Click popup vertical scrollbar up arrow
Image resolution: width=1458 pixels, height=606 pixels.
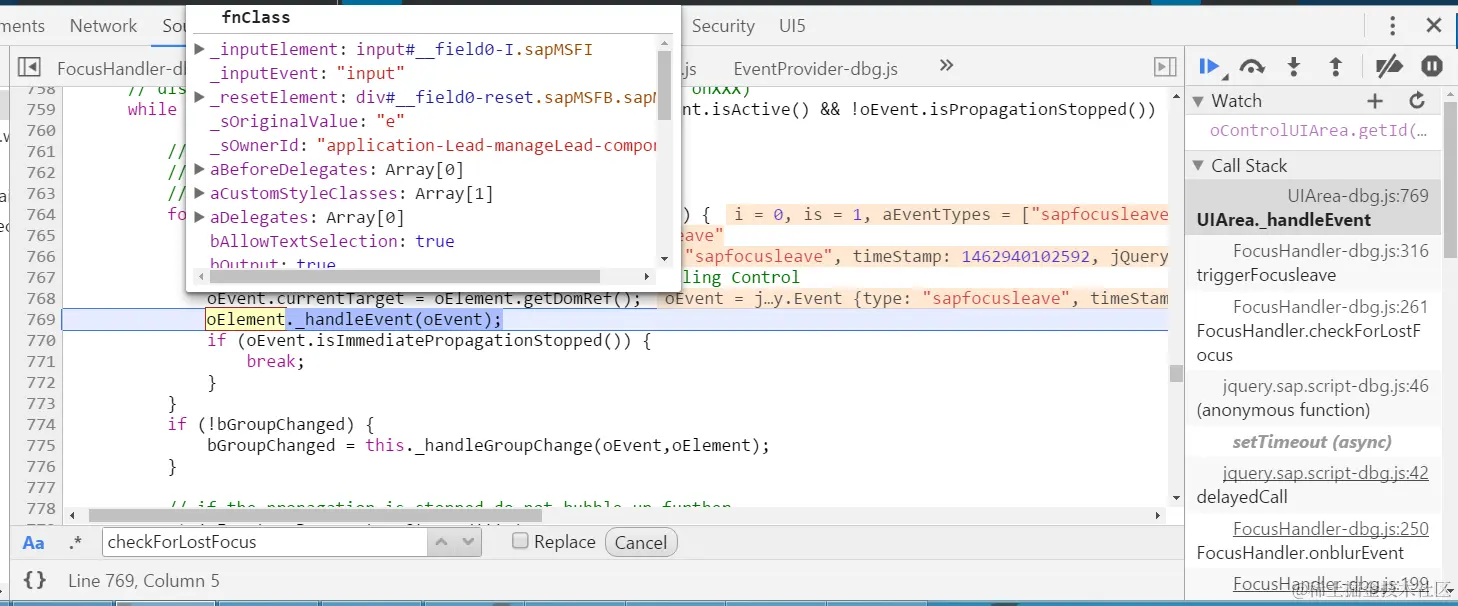[664, 42]
